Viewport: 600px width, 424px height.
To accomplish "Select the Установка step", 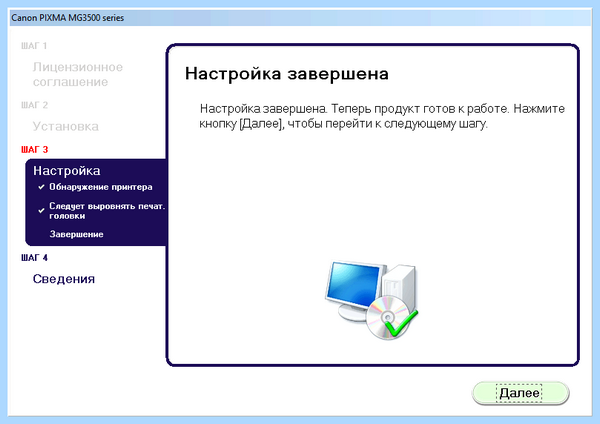I will tap(65, 126).
